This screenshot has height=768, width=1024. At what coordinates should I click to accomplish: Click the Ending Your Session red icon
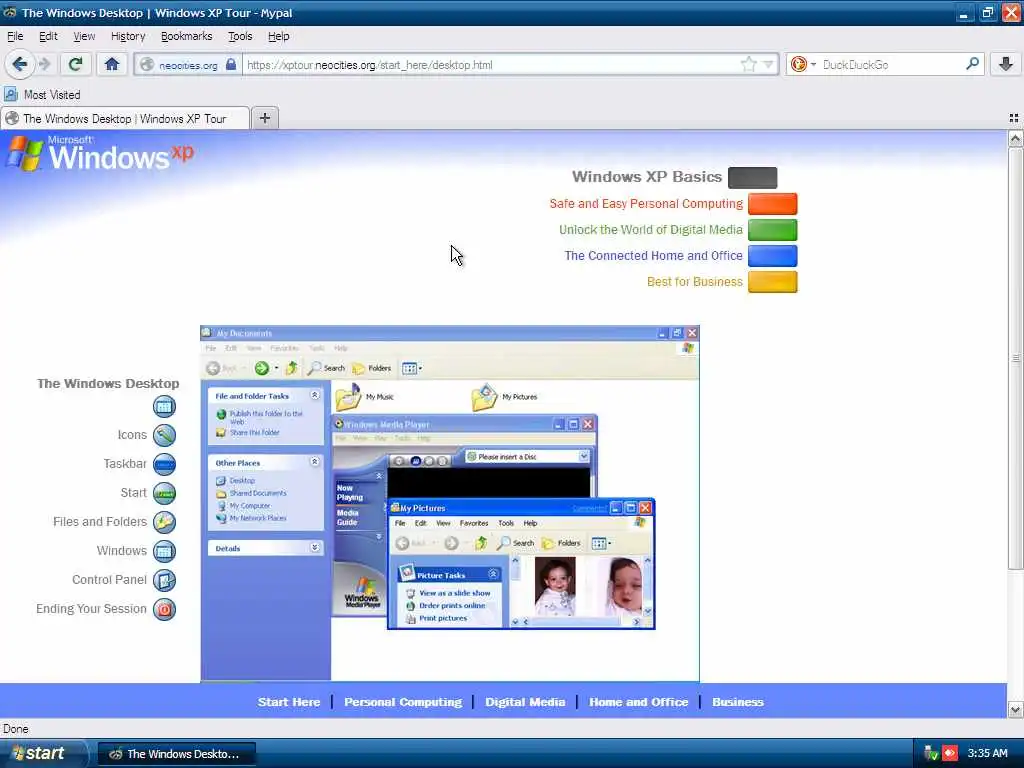tap(165, 609)
